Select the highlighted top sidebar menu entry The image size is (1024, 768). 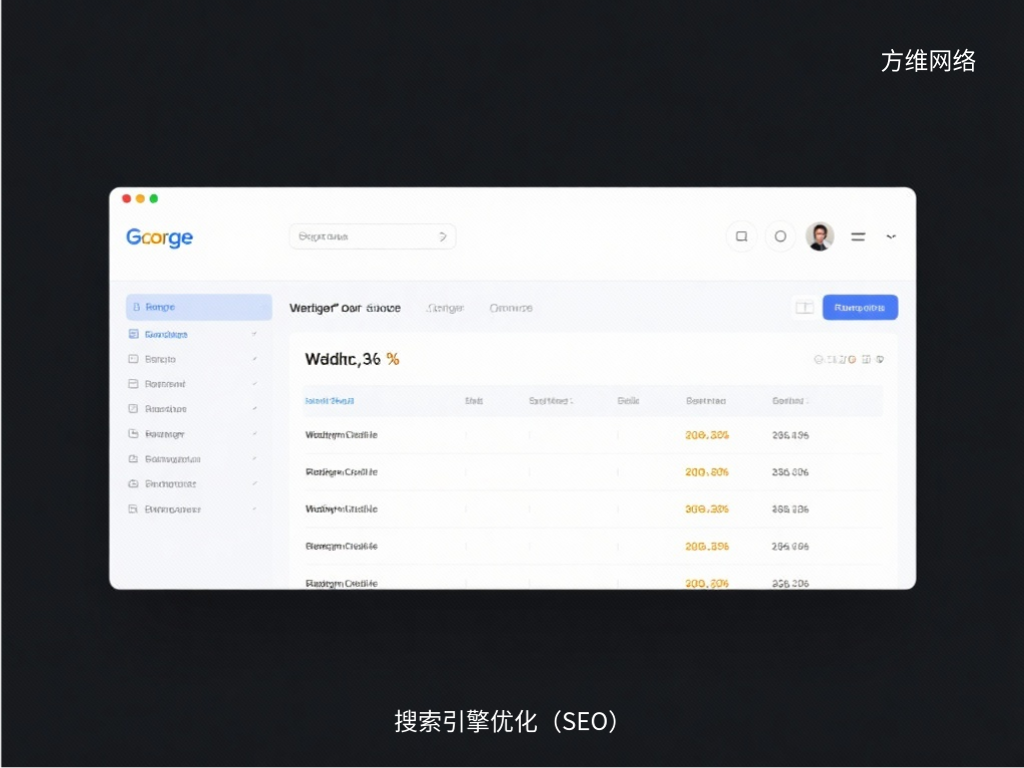pyautogui.click(x=198, y=307)
